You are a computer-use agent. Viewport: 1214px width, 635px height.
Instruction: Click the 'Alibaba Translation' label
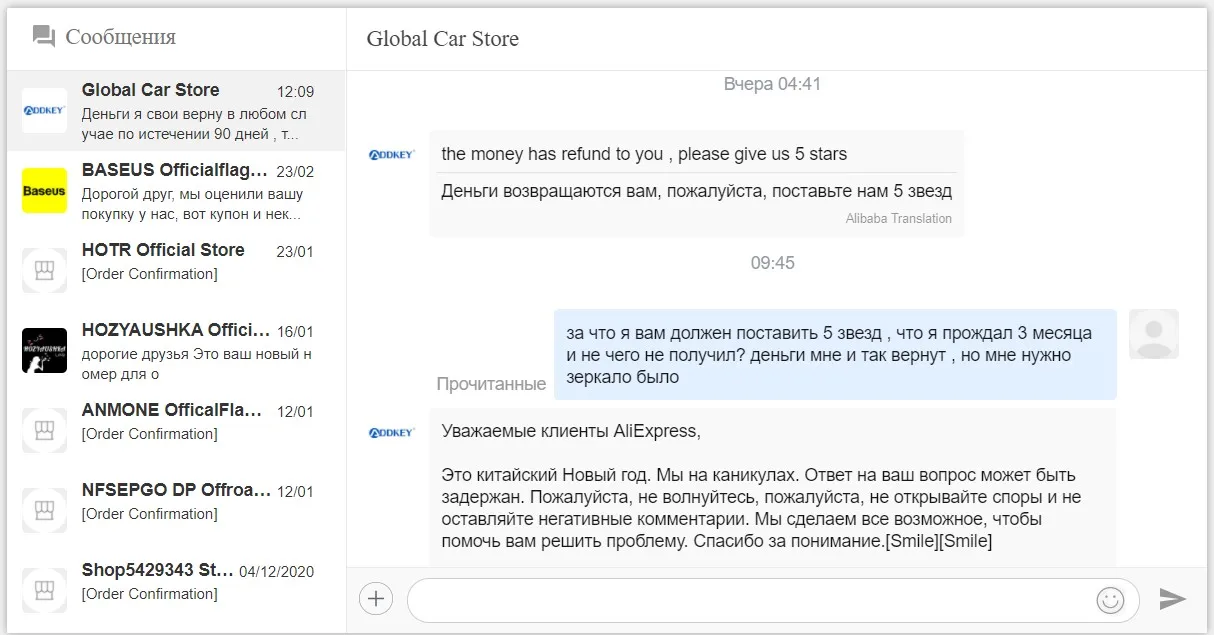point(899,218)
